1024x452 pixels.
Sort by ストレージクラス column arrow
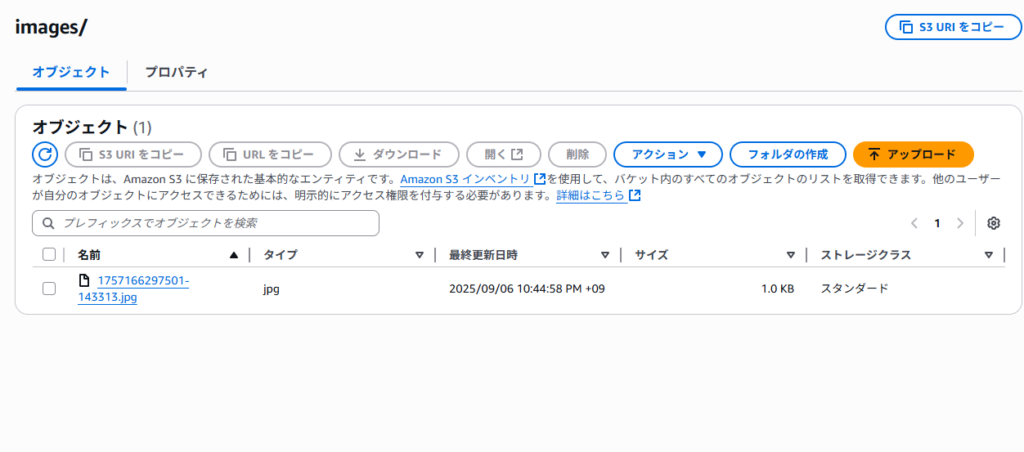(989, 255)
